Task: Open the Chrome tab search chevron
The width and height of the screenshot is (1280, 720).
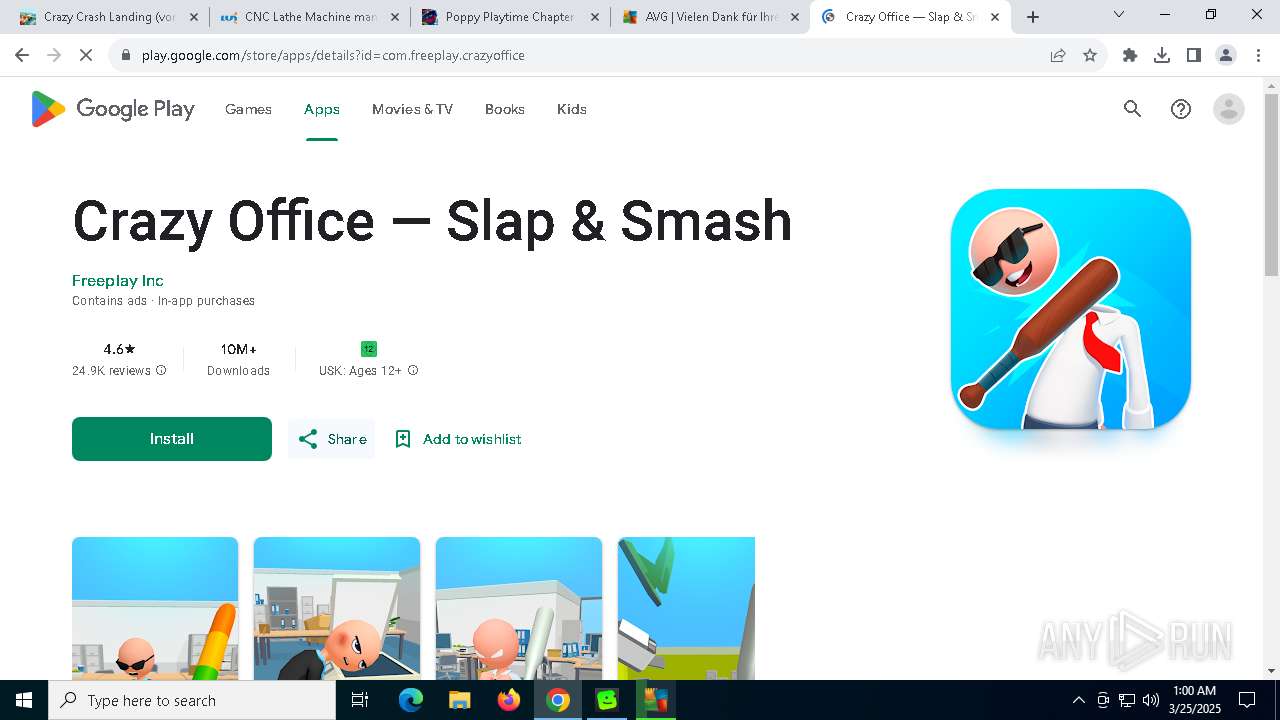Action: coord(1119,14)
